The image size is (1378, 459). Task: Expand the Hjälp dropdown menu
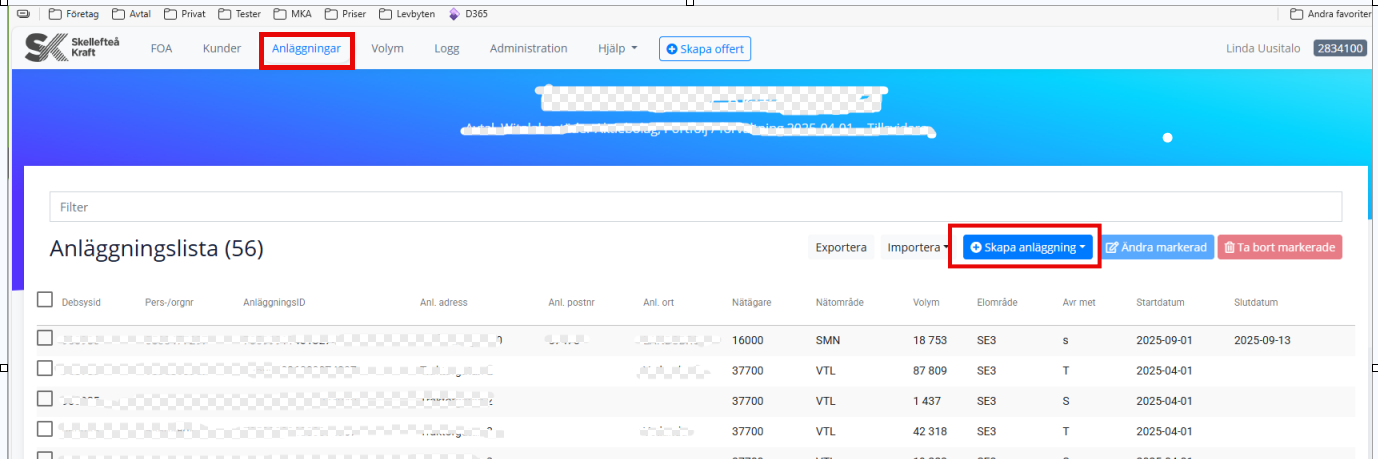click(617, 48)
